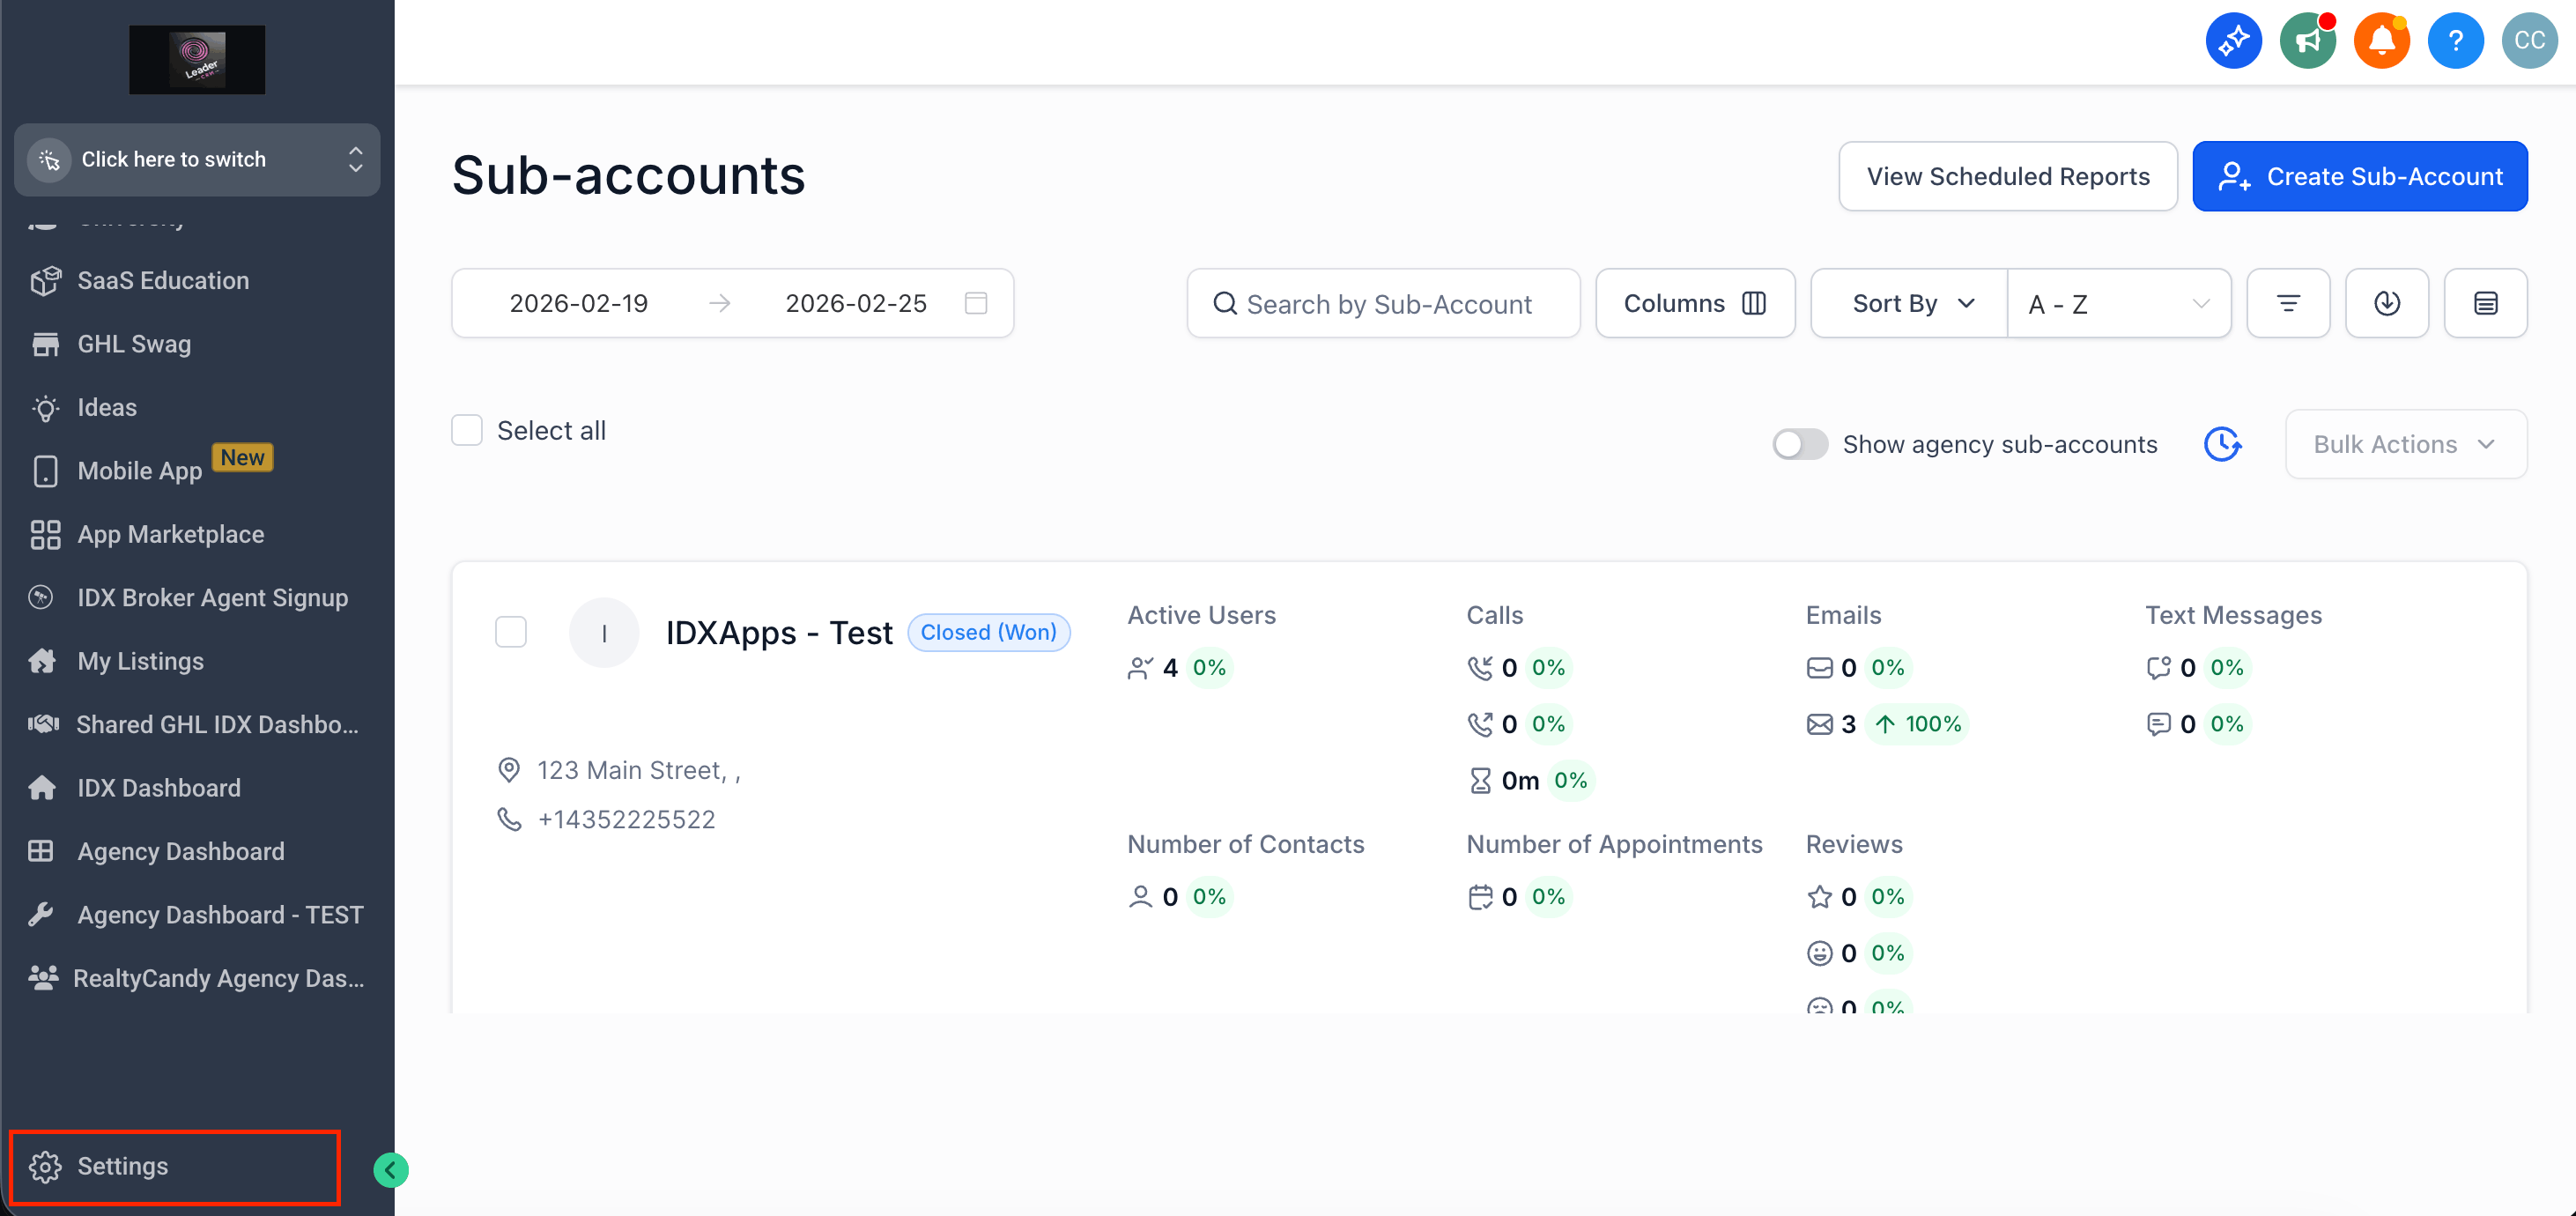Open App Marketplace in sidebar

coord(170,534)
